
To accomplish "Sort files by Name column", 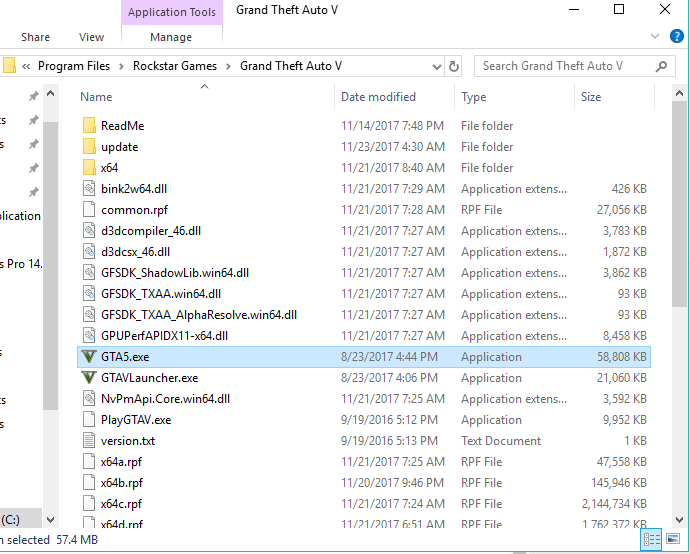I will 96,97.
